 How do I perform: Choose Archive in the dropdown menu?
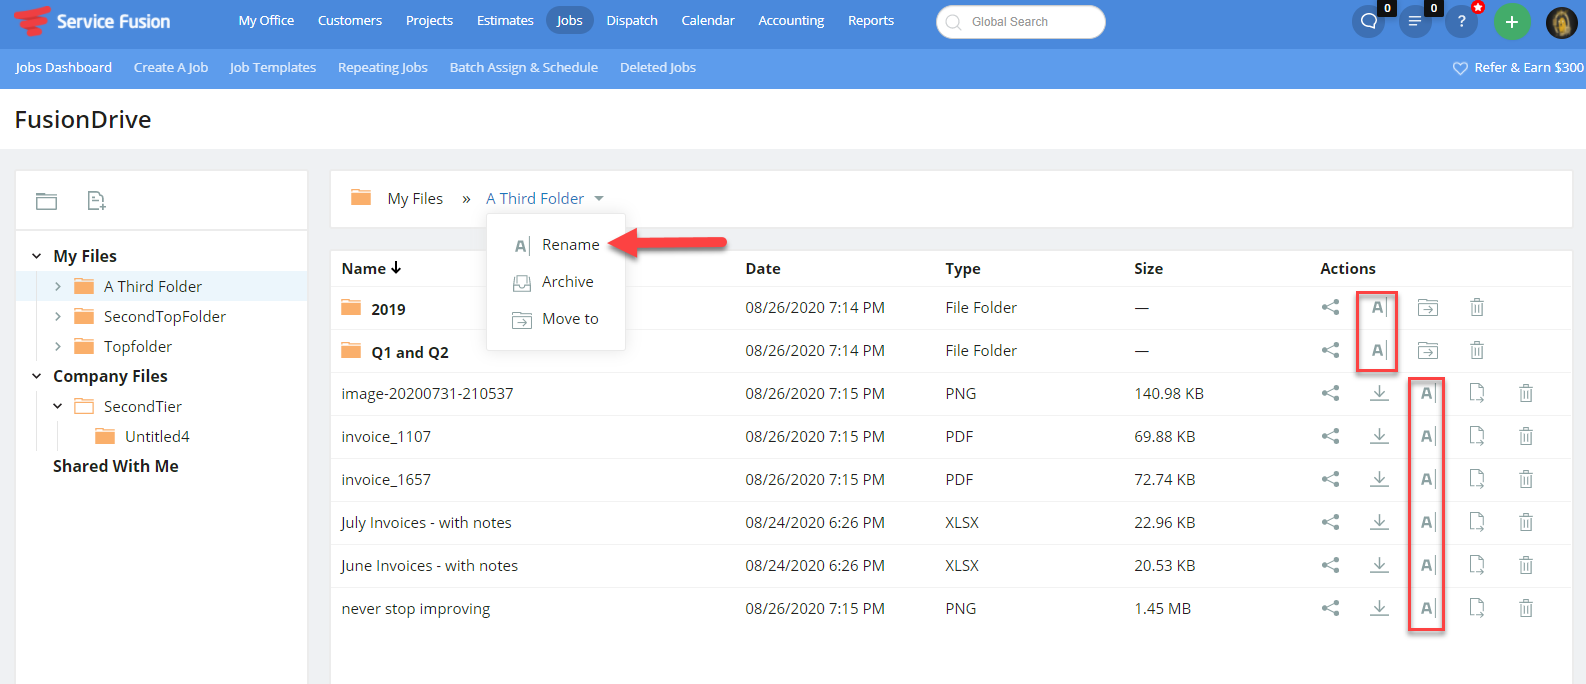click(x=567, y=282)
